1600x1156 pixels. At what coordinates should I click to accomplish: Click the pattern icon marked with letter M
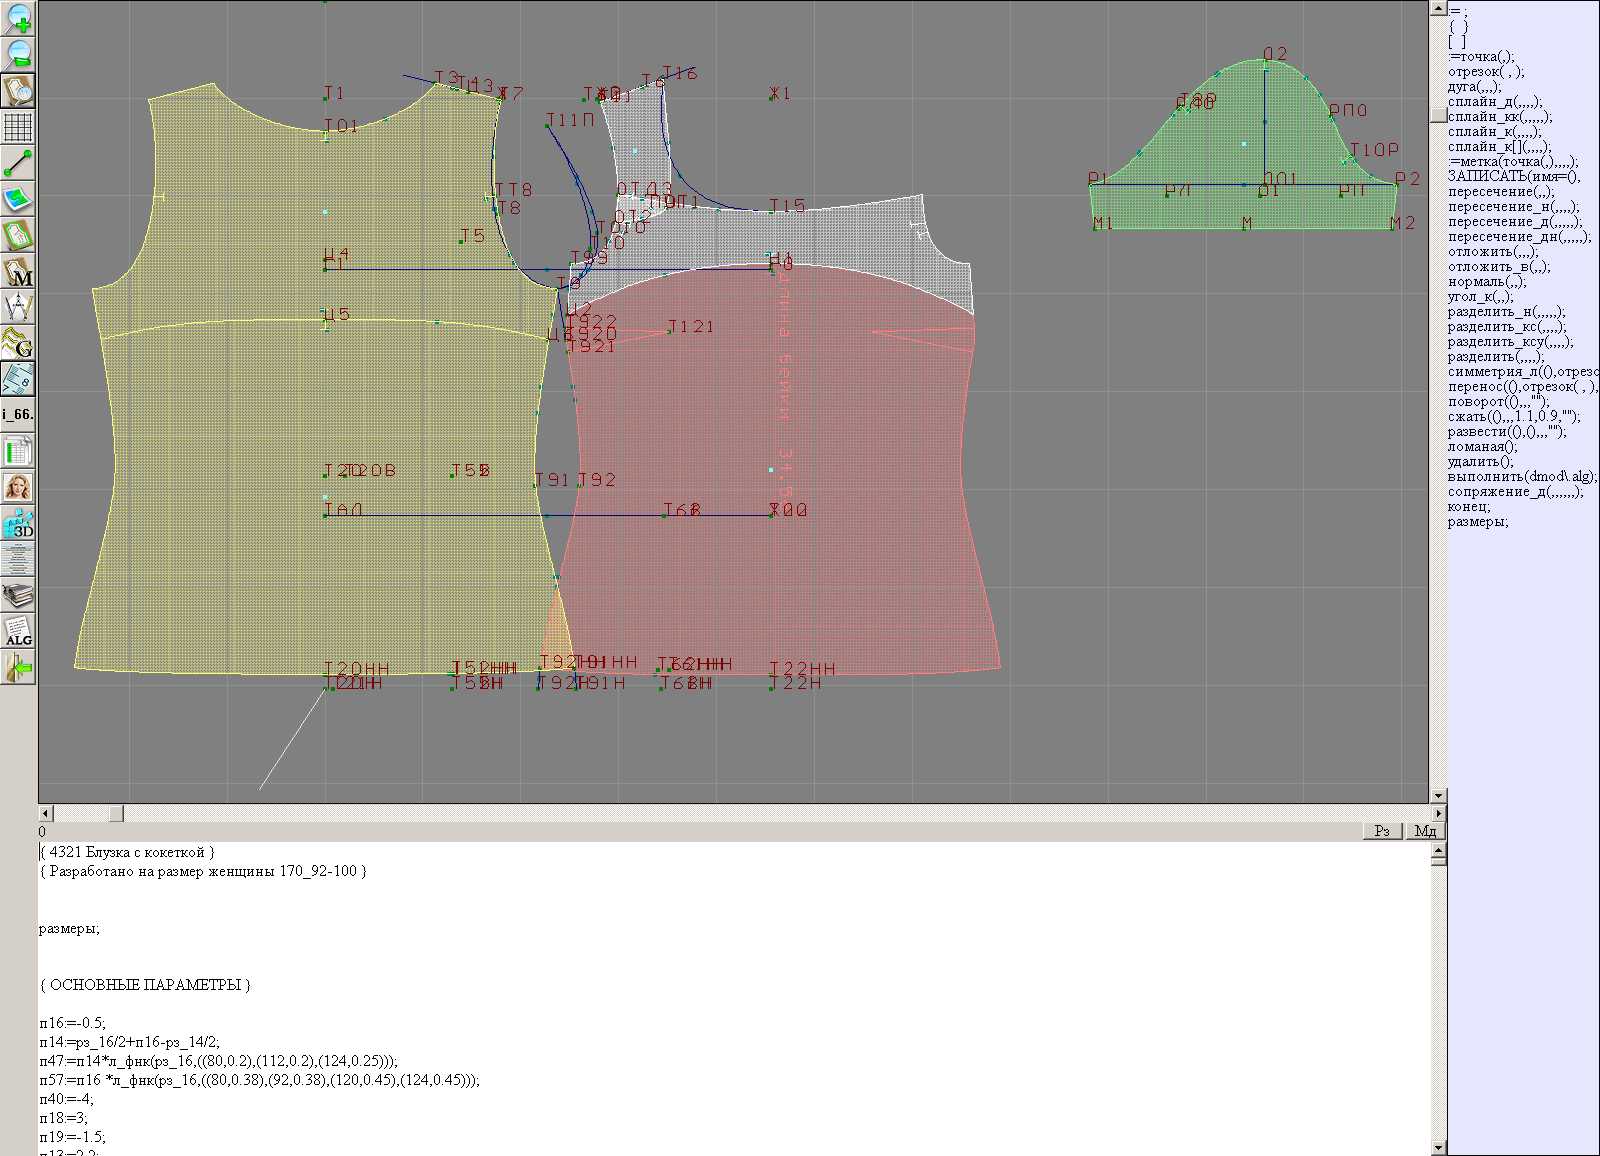(18, 271)
